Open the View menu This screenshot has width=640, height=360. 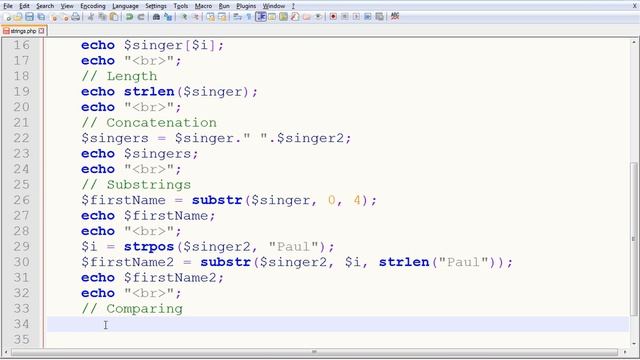pos(67,6)
